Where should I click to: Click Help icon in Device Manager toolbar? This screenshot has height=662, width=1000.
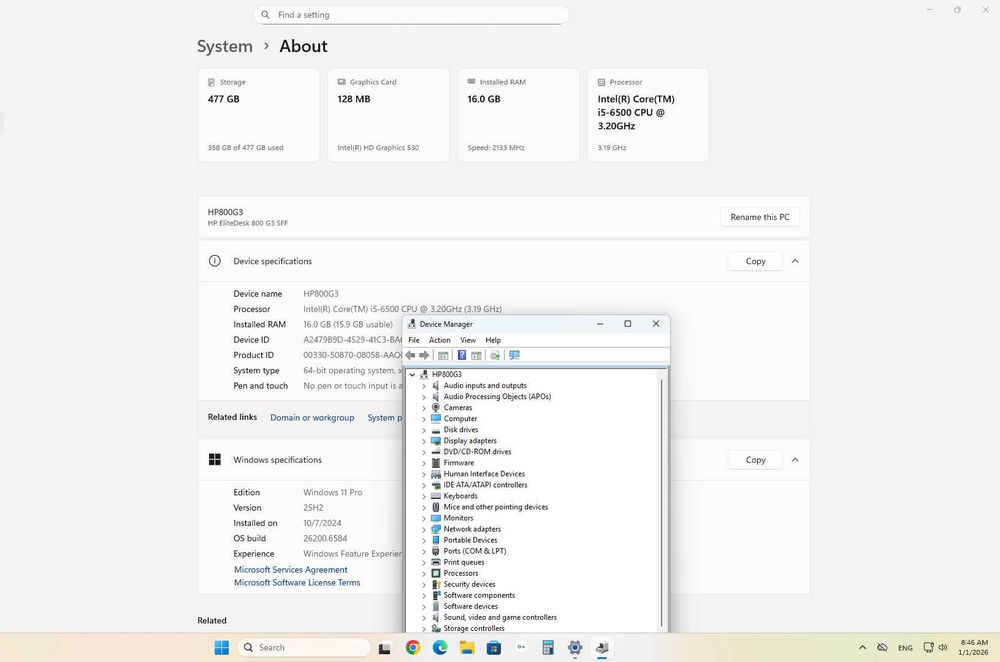462,355
